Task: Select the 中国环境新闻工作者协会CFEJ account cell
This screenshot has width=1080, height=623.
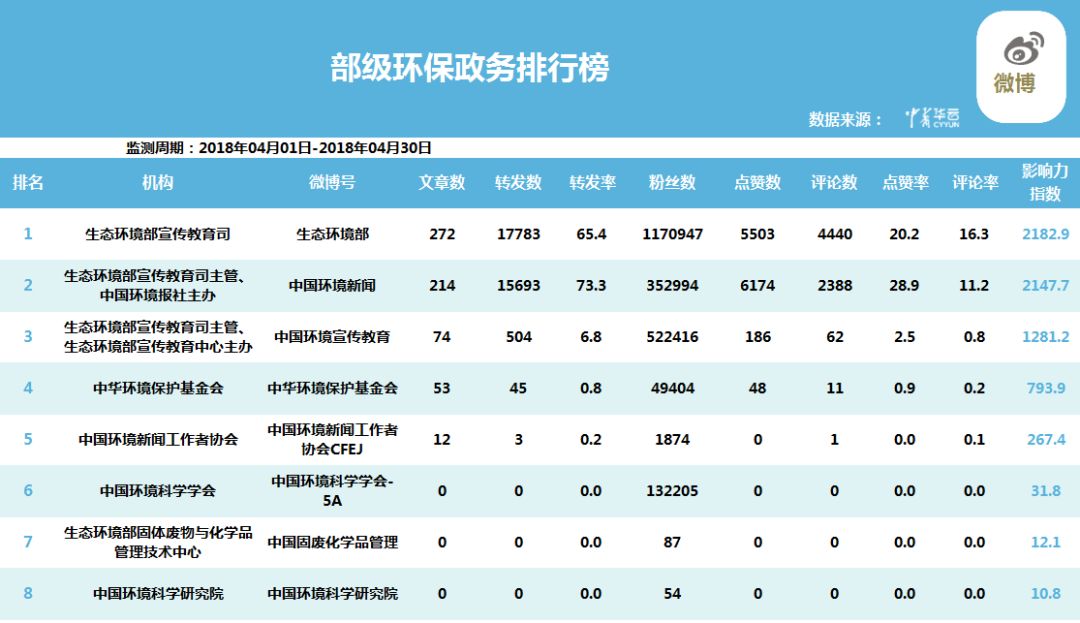Action: click(x=332, y=439)
